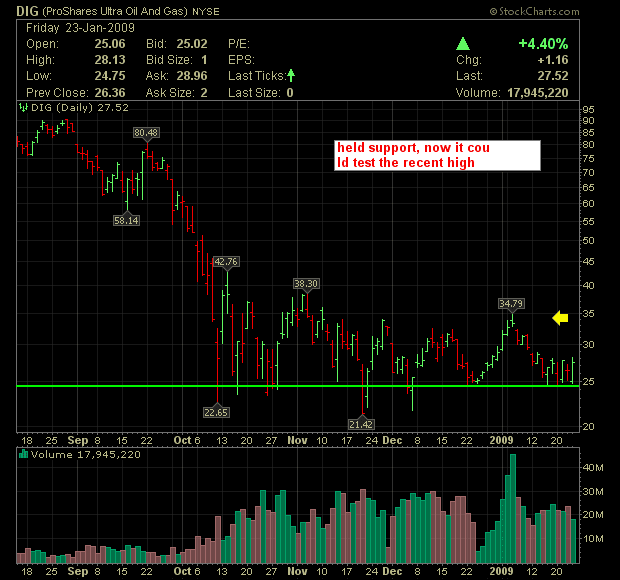Click the P/E label
Screen dimensions: 620x580
(239, 43)
